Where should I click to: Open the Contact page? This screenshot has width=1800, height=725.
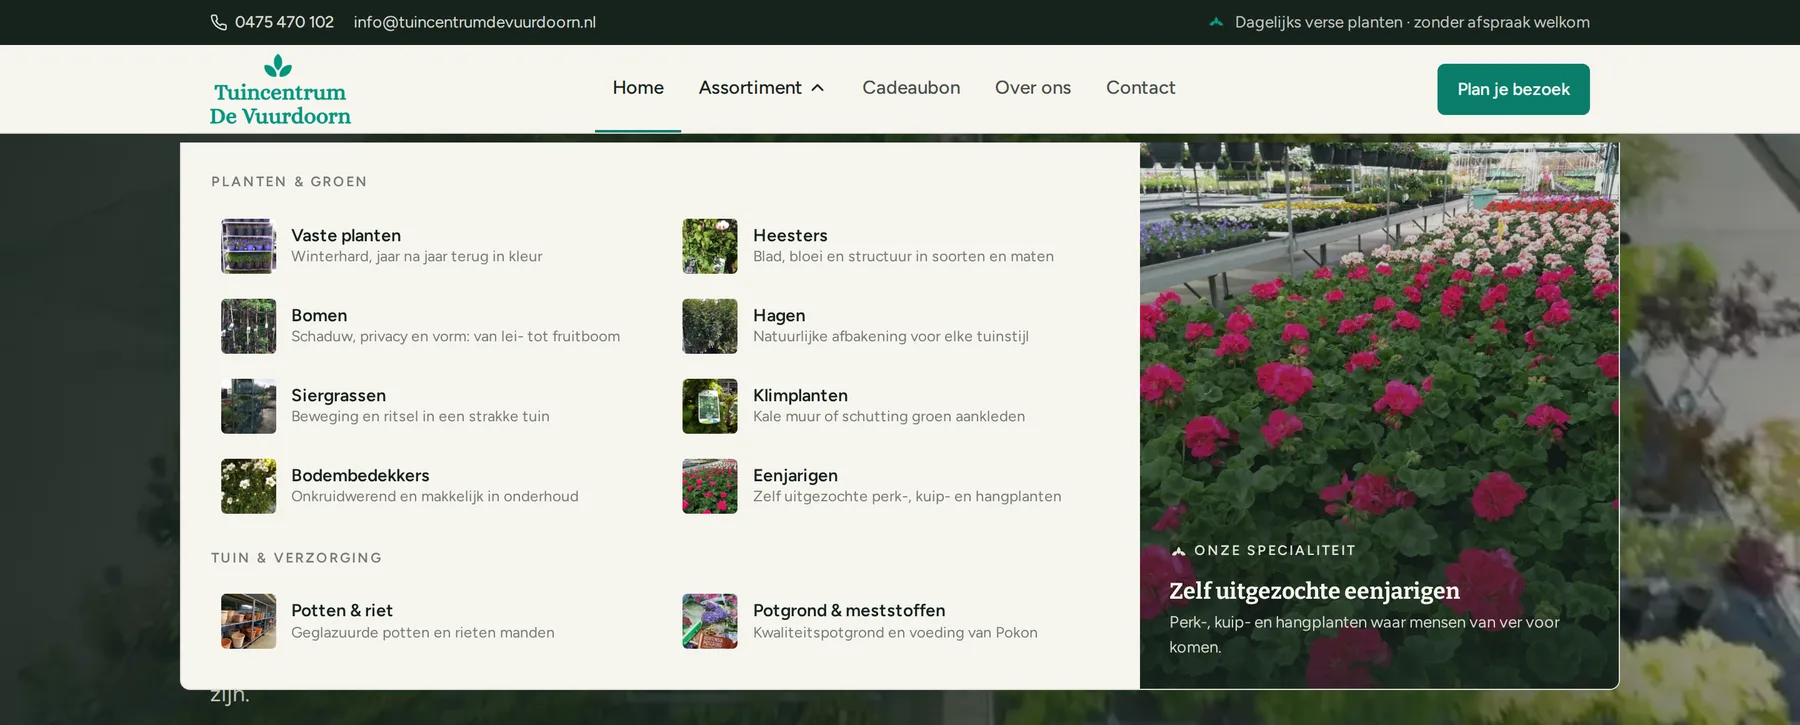(x=1140, y=88)
